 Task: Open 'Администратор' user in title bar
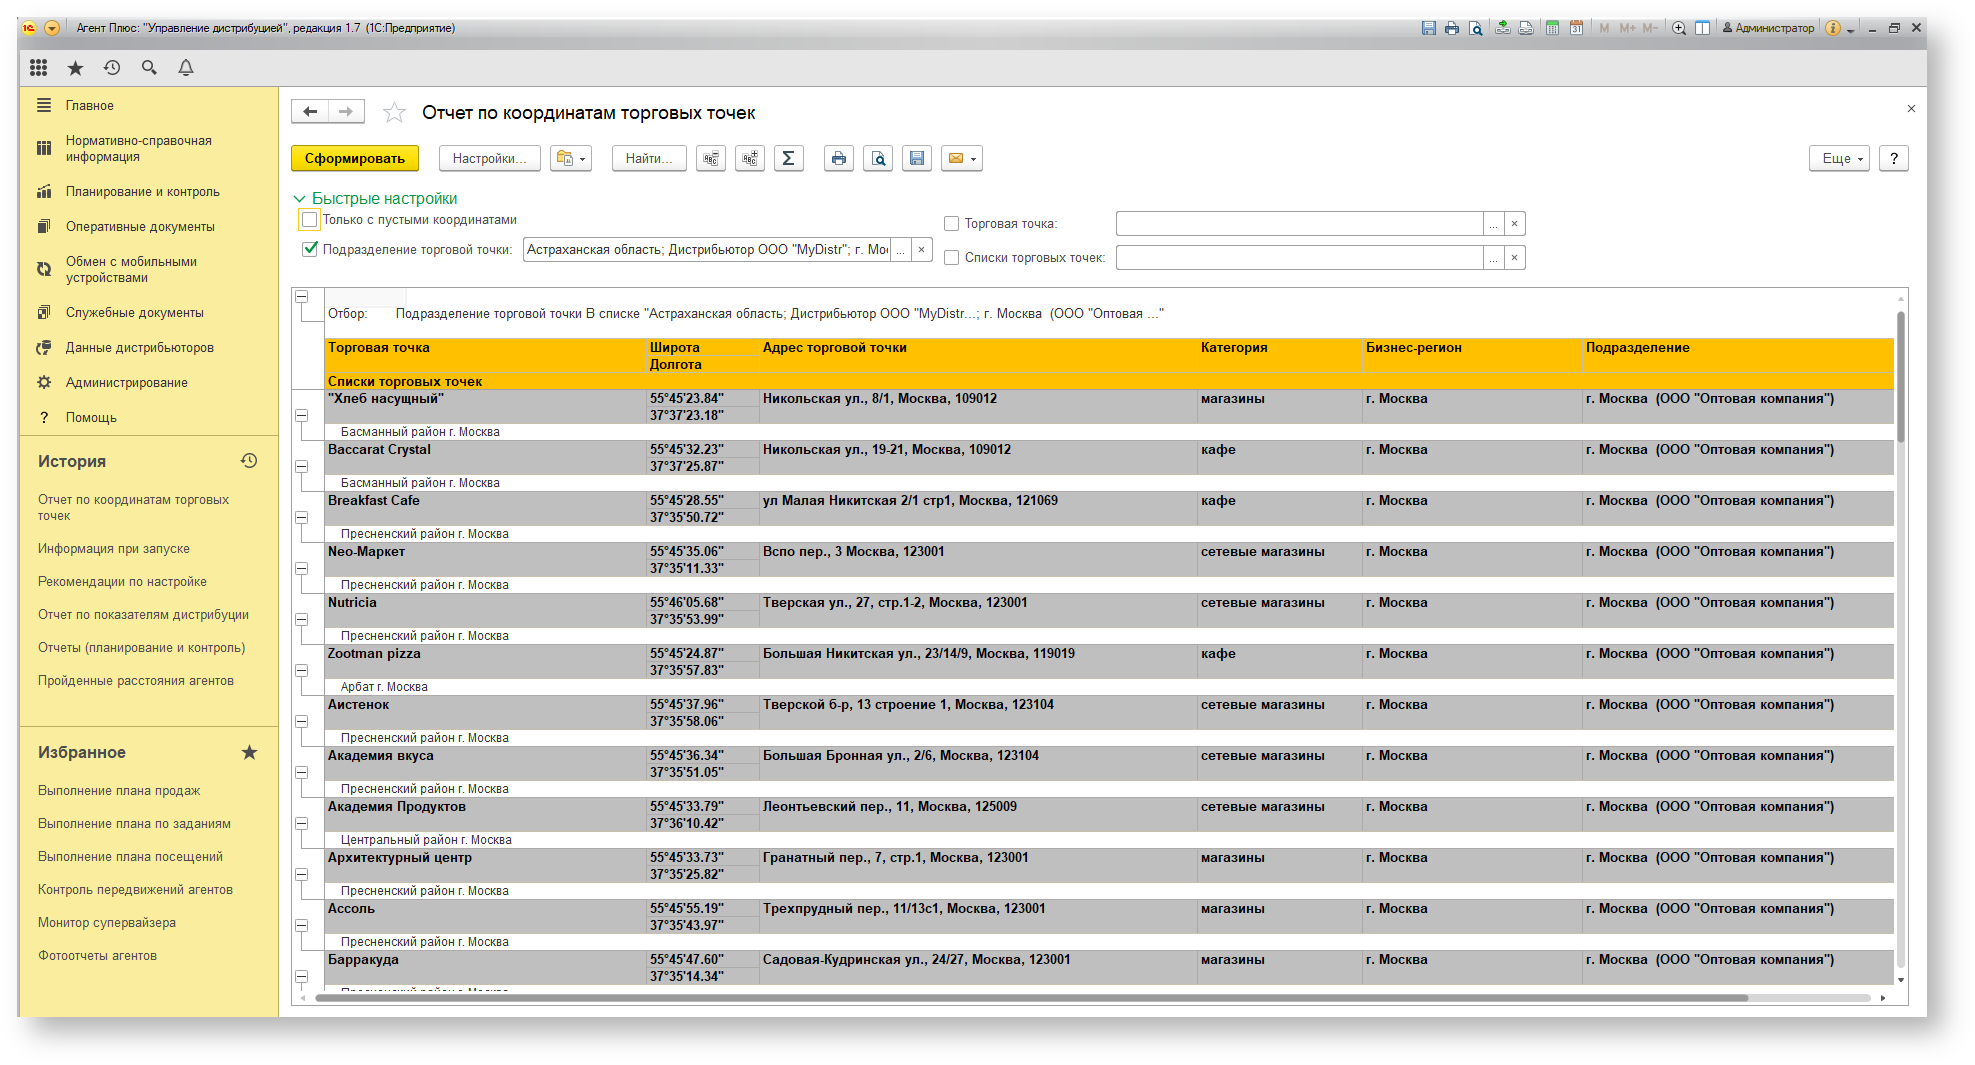tap(1768, 28)
